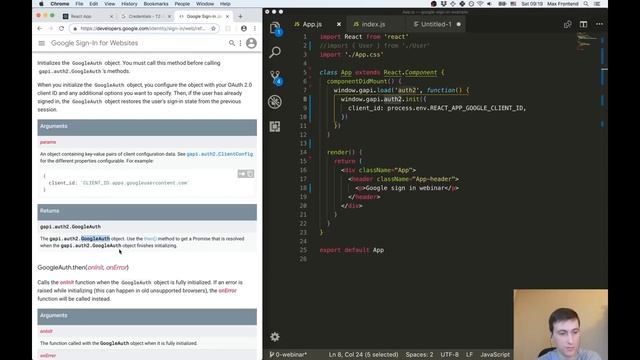640x360 pixels.
Task: Click line number 13 in the gutter
Action: [x=303, y=143]
